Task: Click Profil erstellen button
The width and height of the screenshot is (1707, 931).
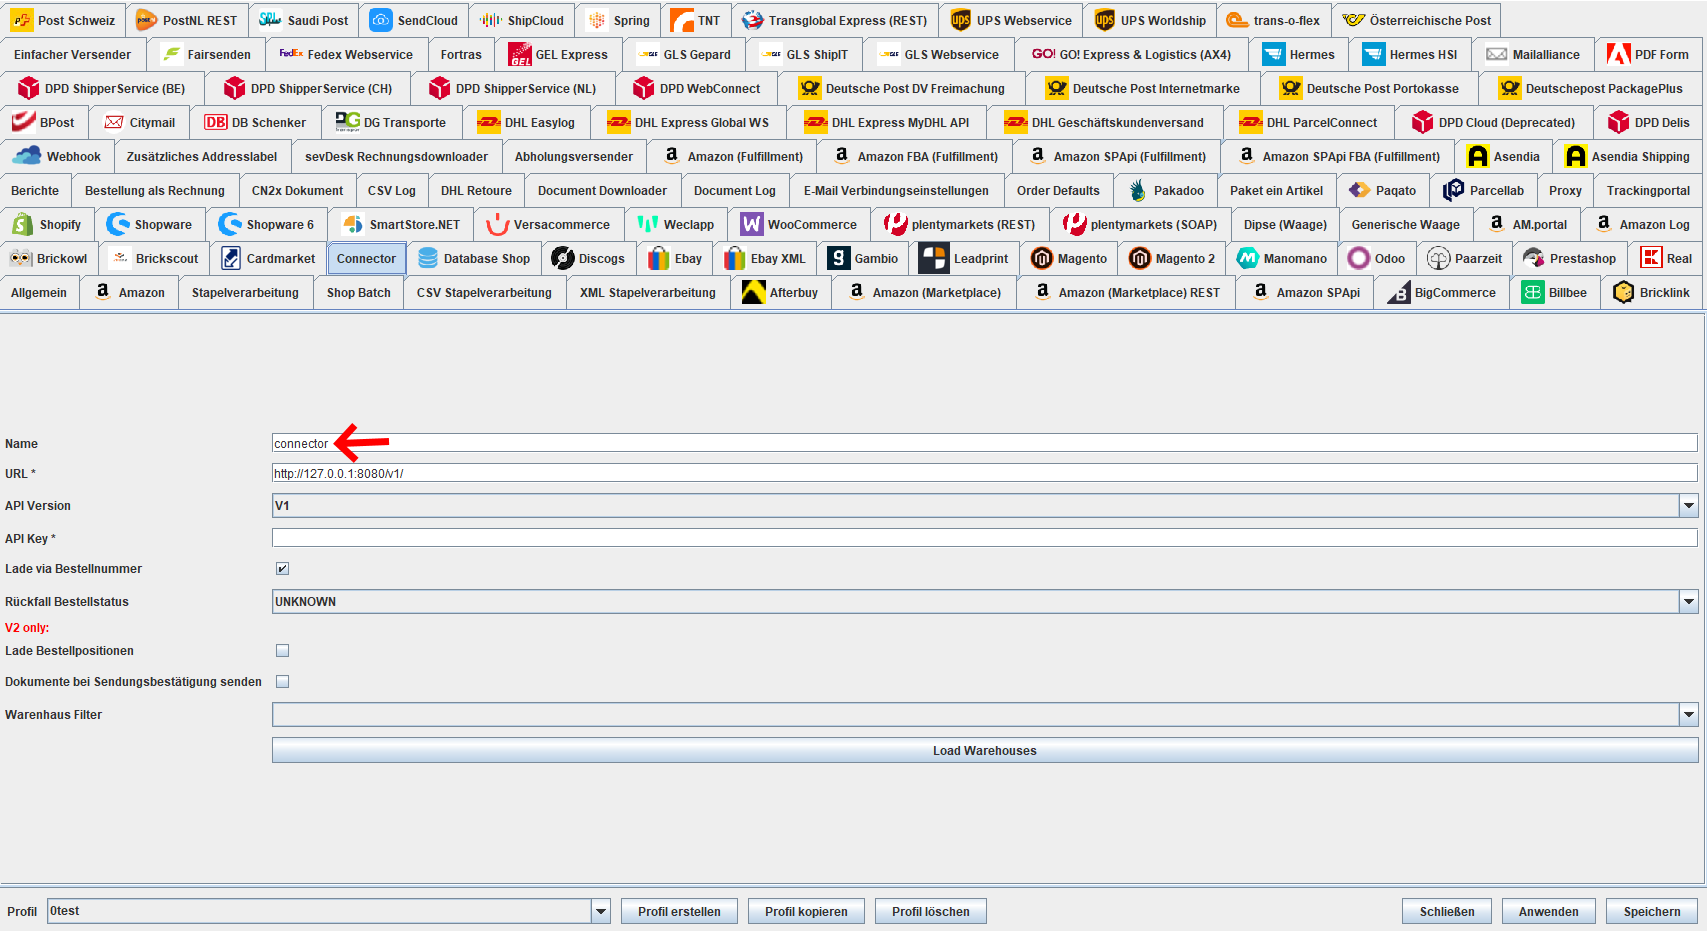Action: [x=679, y=911]
